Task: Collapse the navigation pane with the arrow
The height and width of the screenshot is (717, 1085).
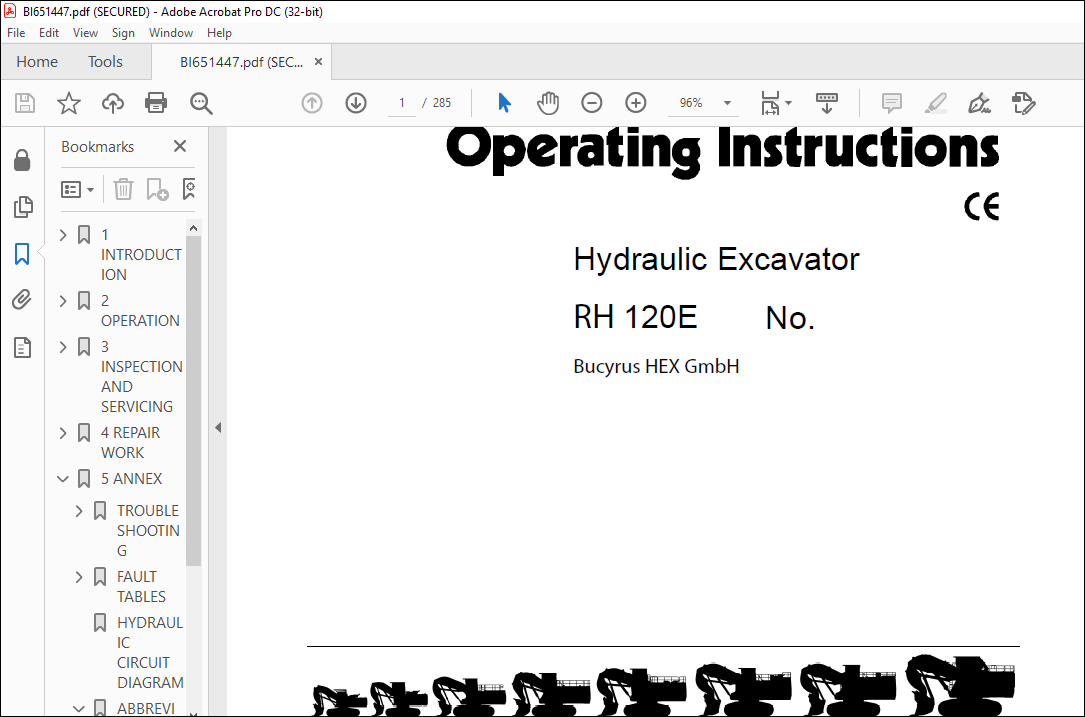Action: 218,428
